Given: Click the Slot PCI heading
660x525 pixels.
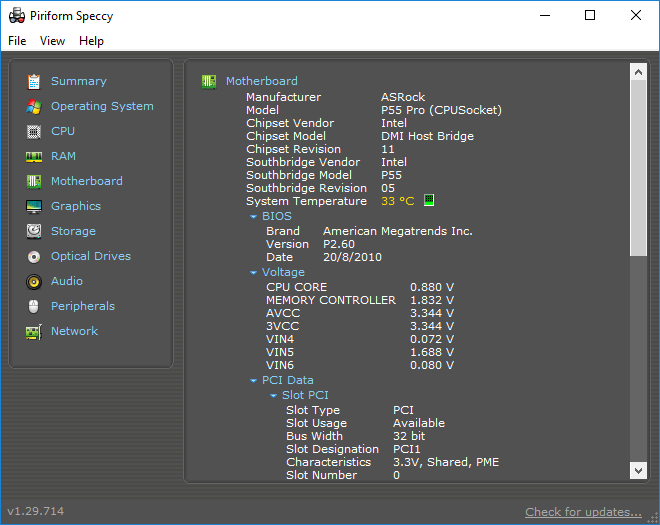Looking at the screenshot, I should pos(305,395).
